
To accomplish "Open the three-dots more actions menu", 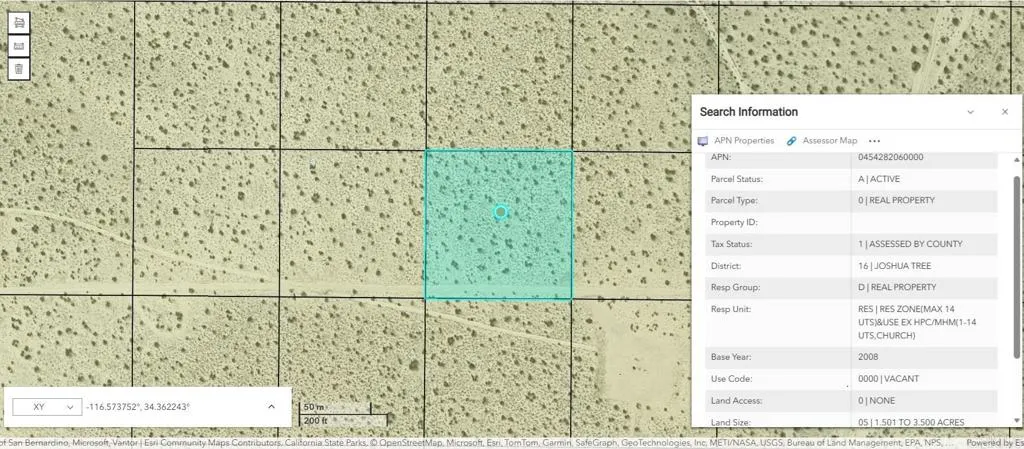I will point(874,141).
